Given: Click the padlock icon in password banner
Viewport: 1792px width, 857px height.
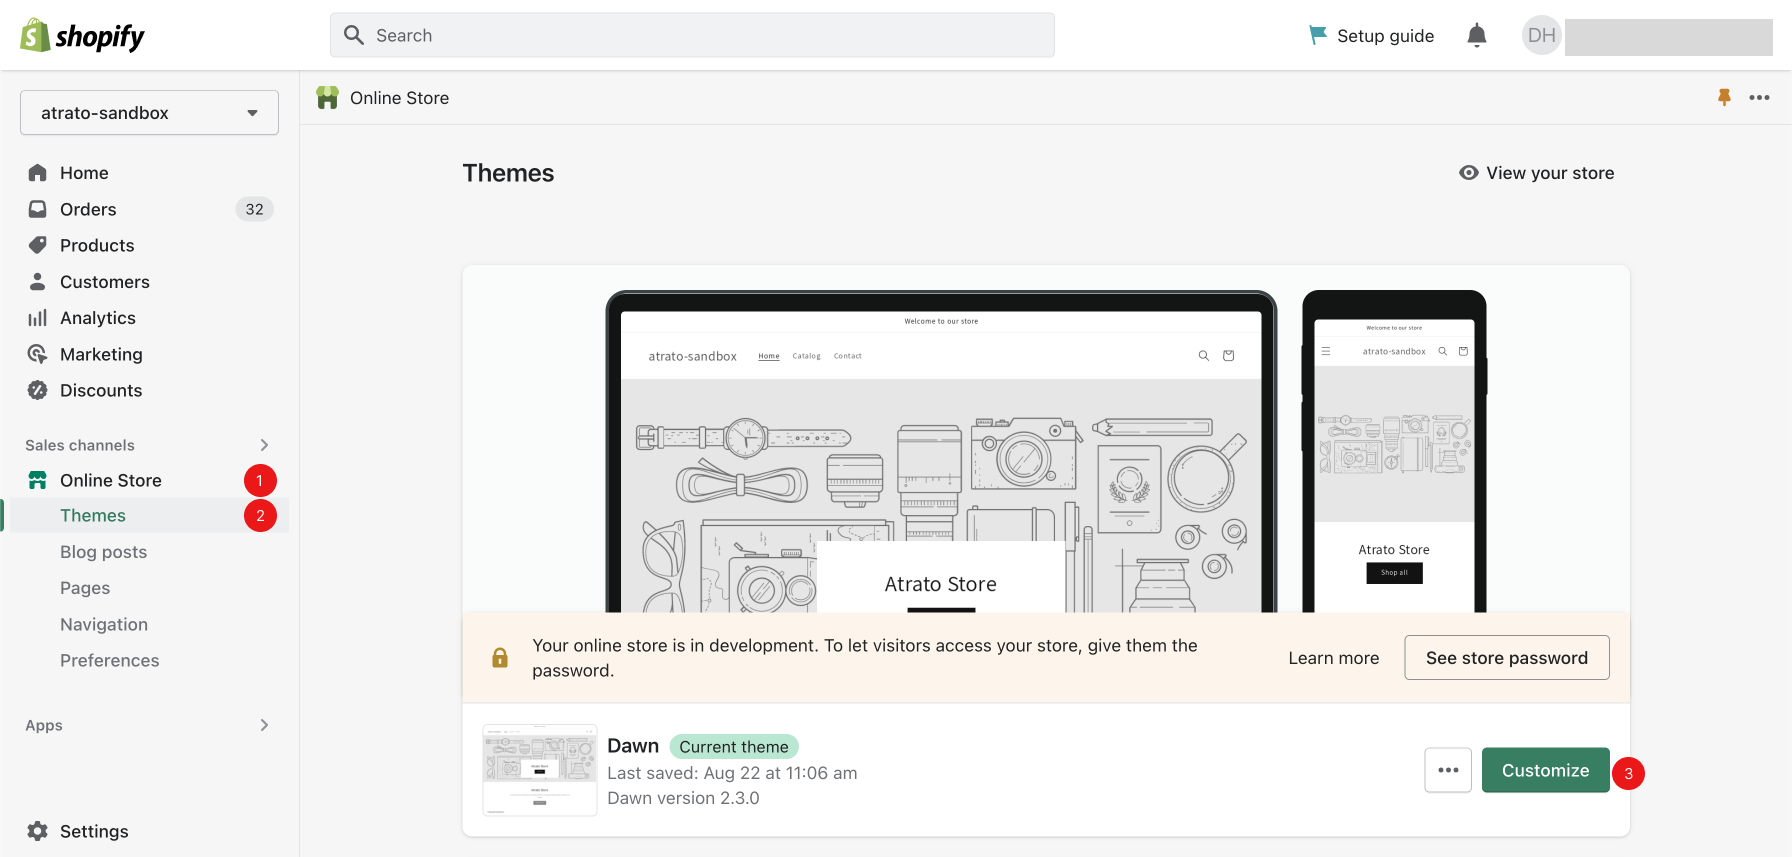Looking at the screenshot, I should point(500,657).
